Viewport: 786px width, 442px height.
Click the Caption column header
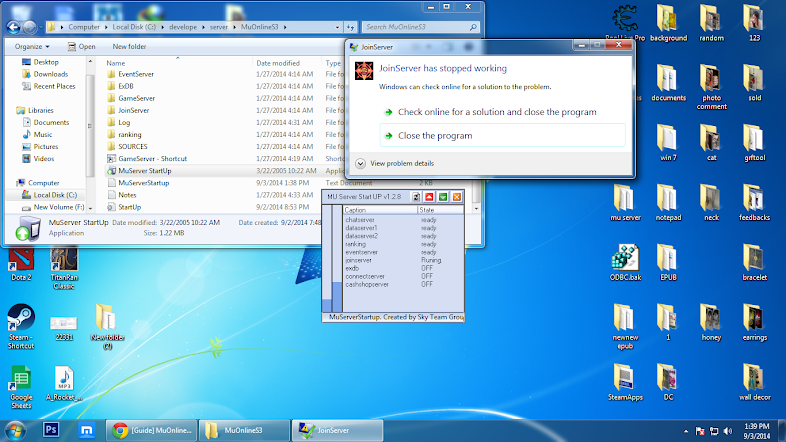point(380,210)
